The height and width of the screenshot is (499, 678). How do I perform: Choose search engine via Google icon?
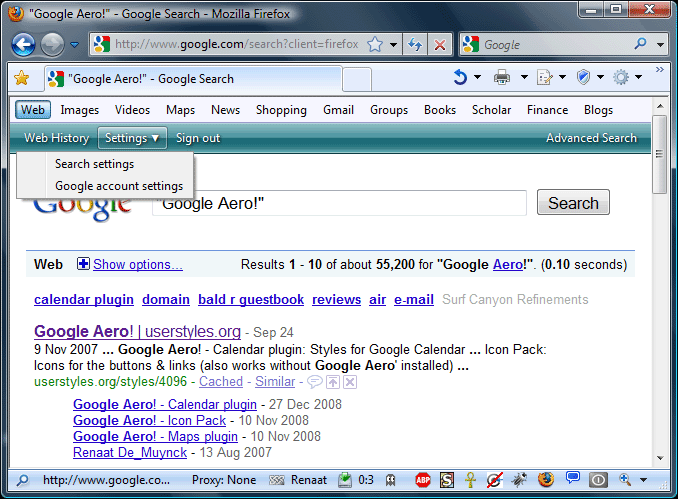[x=471, y=44]
